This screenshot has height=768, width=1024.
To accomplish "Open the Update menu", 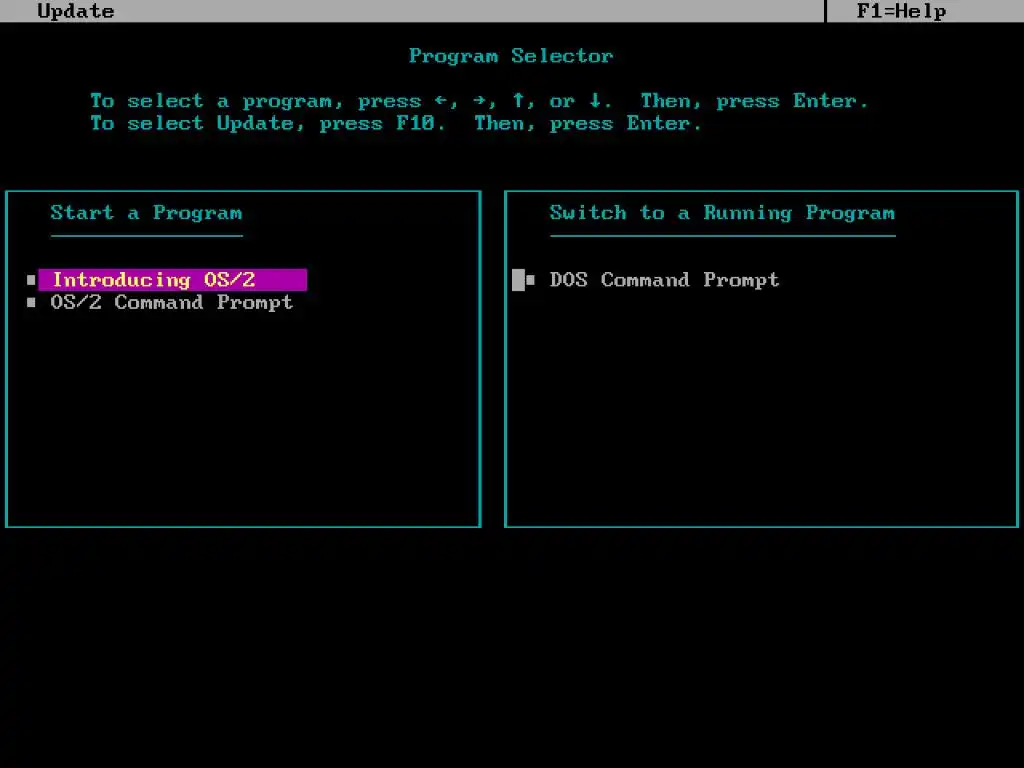I will [76, 11].
